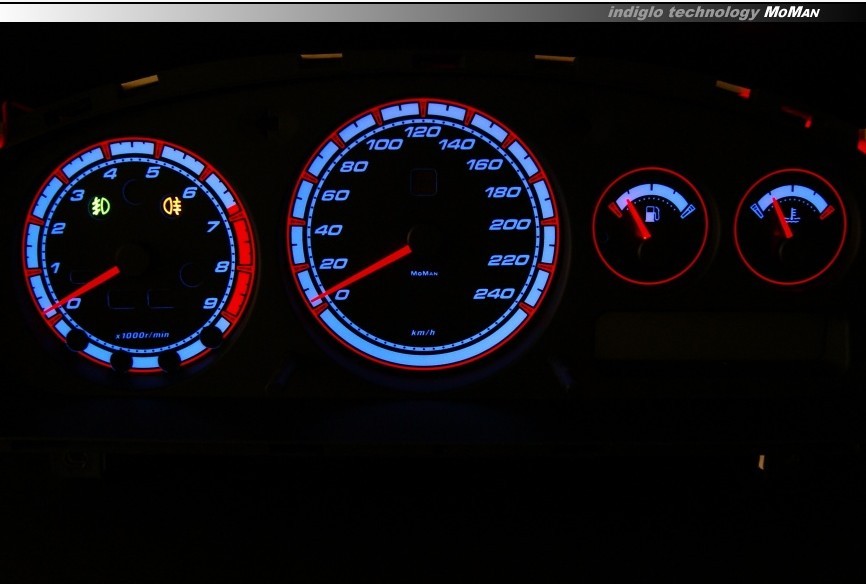This screenshot has width=866, height=584.
Task: Click the x1000r/min label on the tachometer
Action: point(140,335)
